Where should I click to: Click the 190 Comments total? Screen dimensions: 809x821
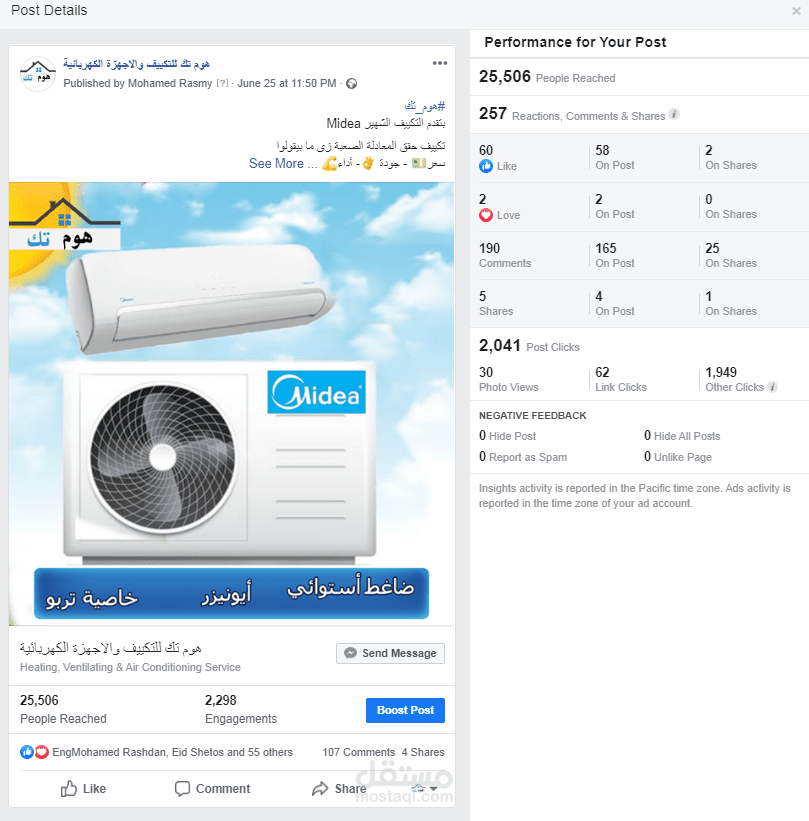point(505,255)
